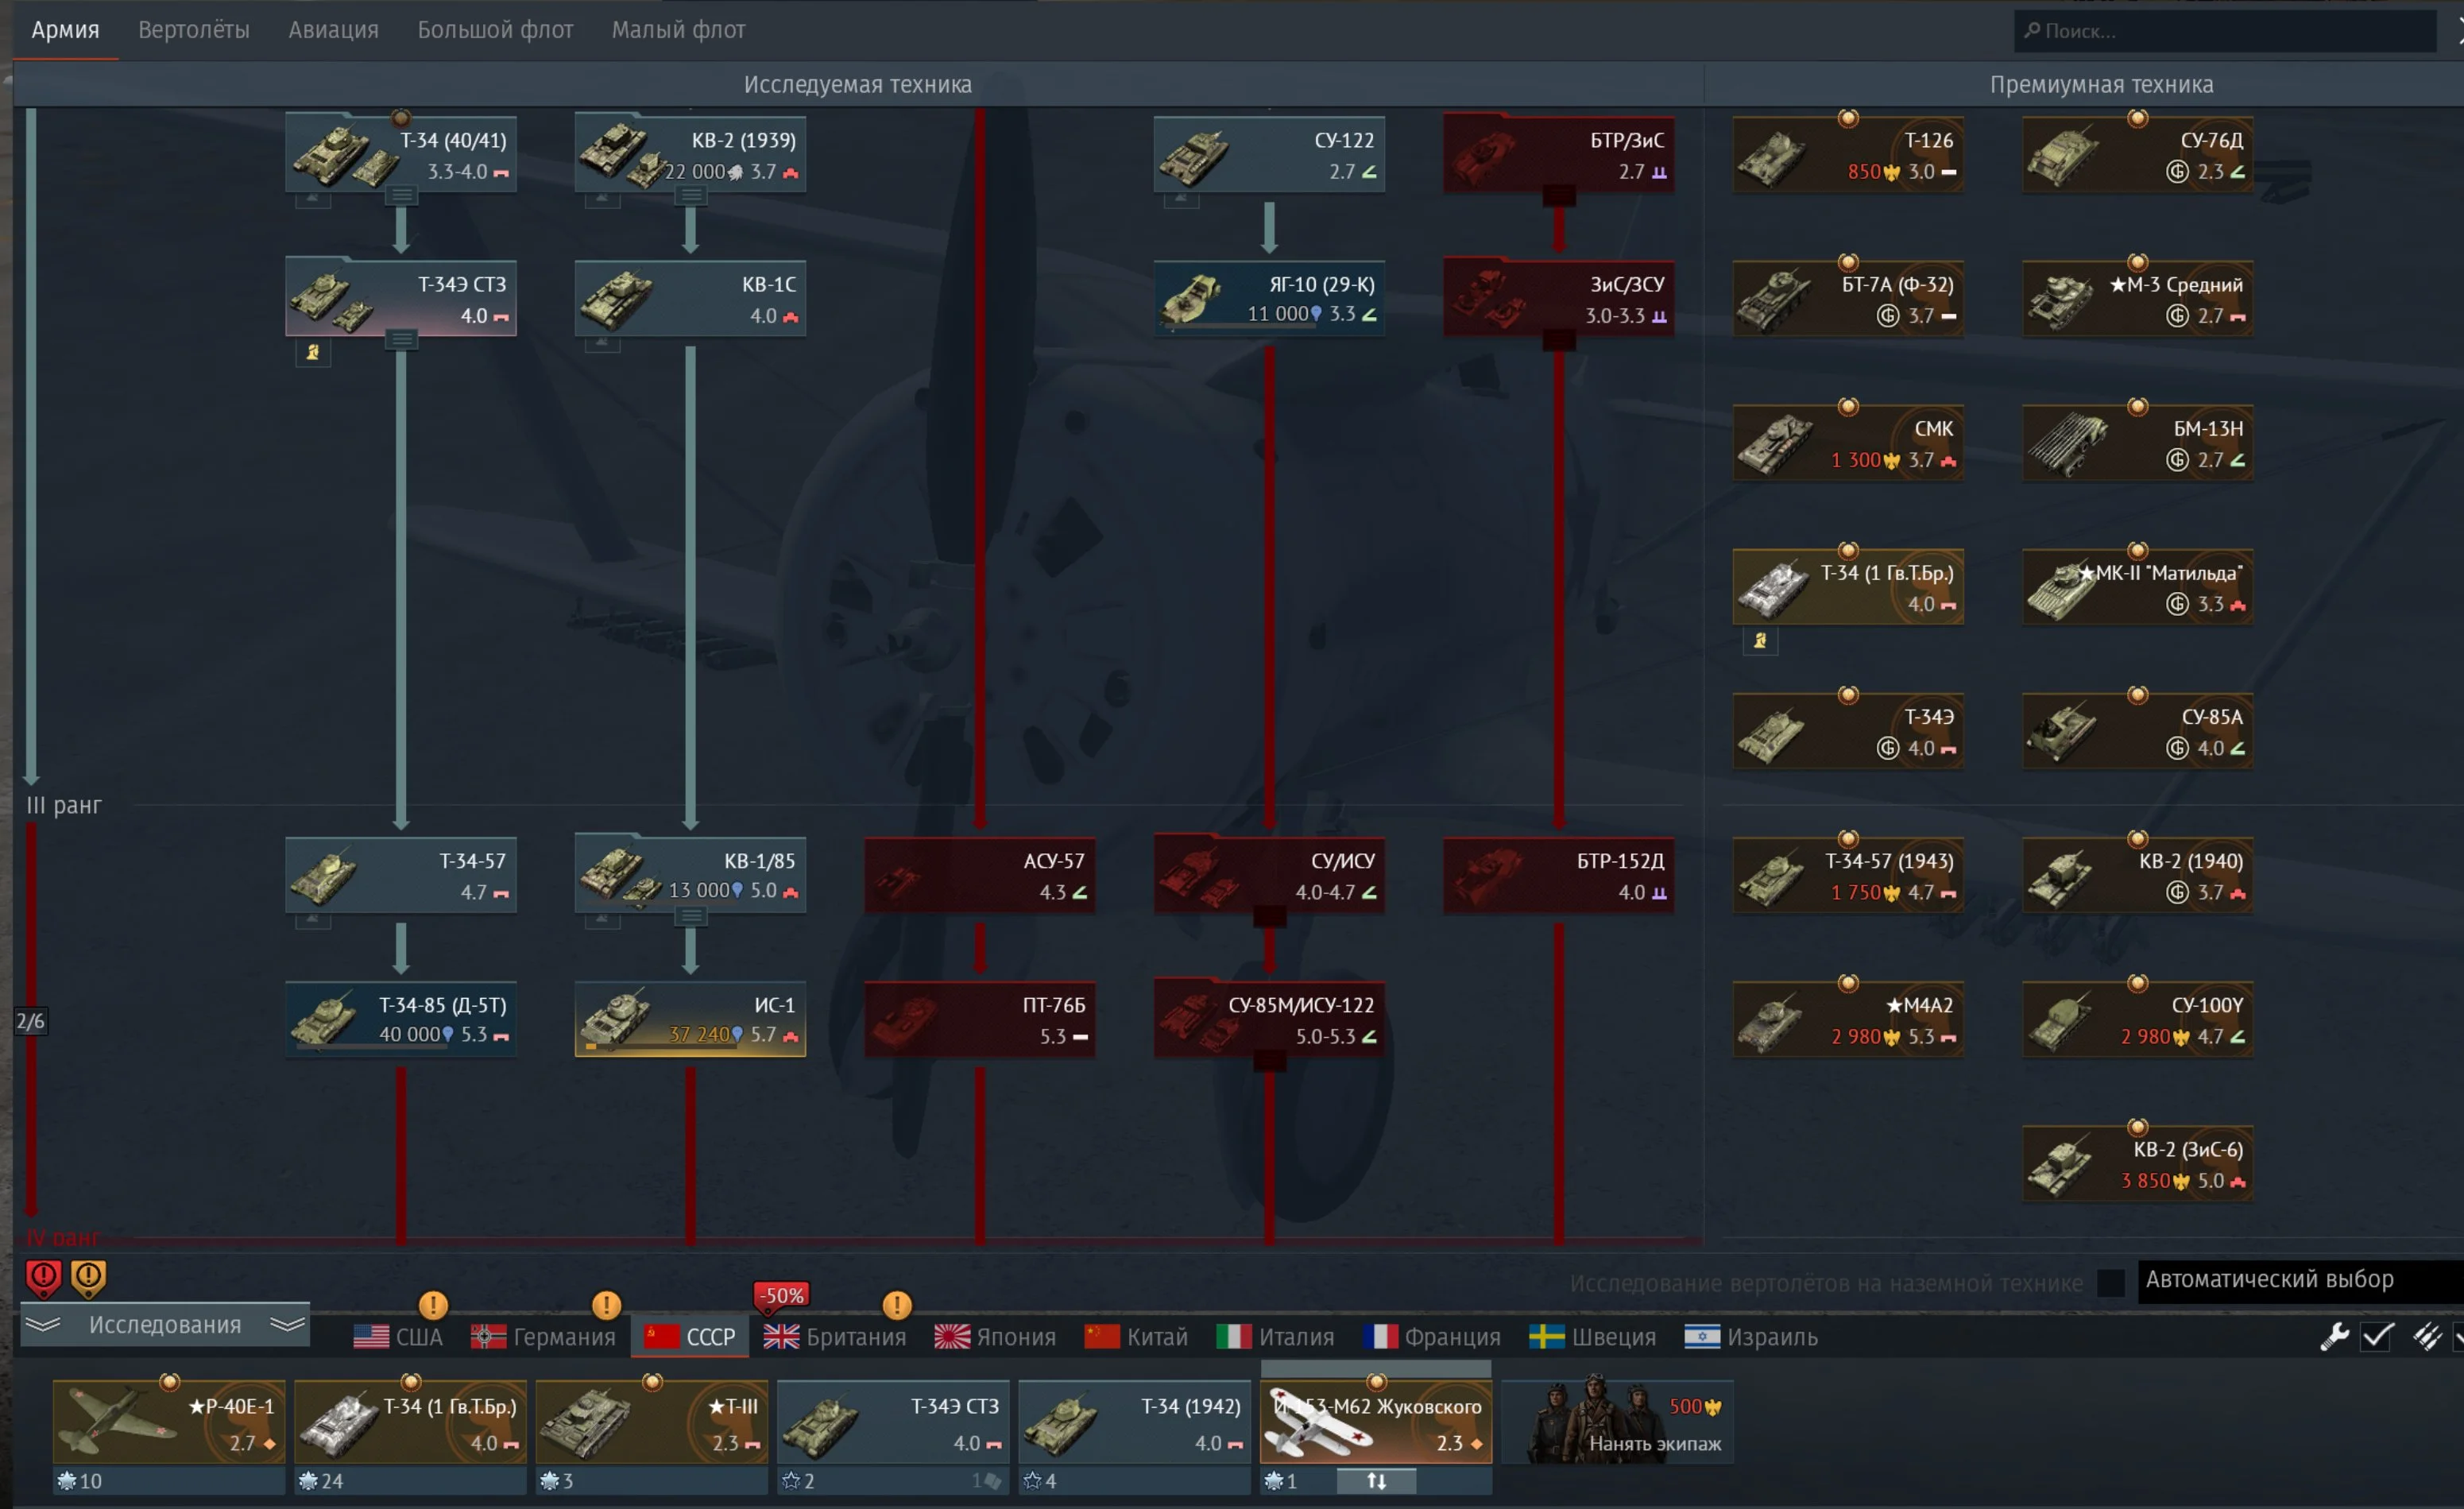2464x1509 pixels.
Task: Click the ИС-1 tank research card
Action: pos(690,1019)
